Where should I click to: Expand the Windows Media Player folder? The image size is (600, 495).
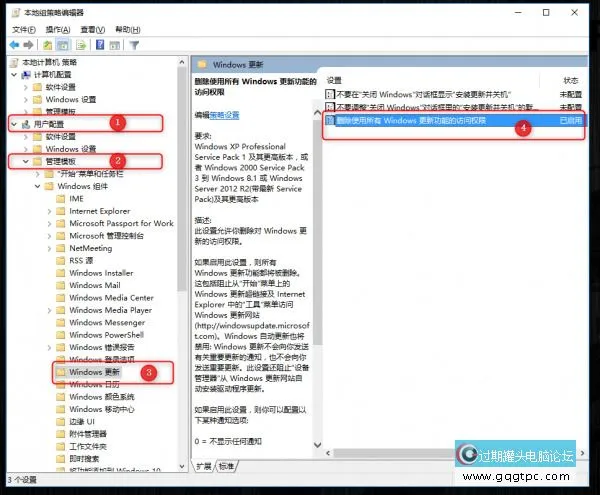(x=49, y=310)
